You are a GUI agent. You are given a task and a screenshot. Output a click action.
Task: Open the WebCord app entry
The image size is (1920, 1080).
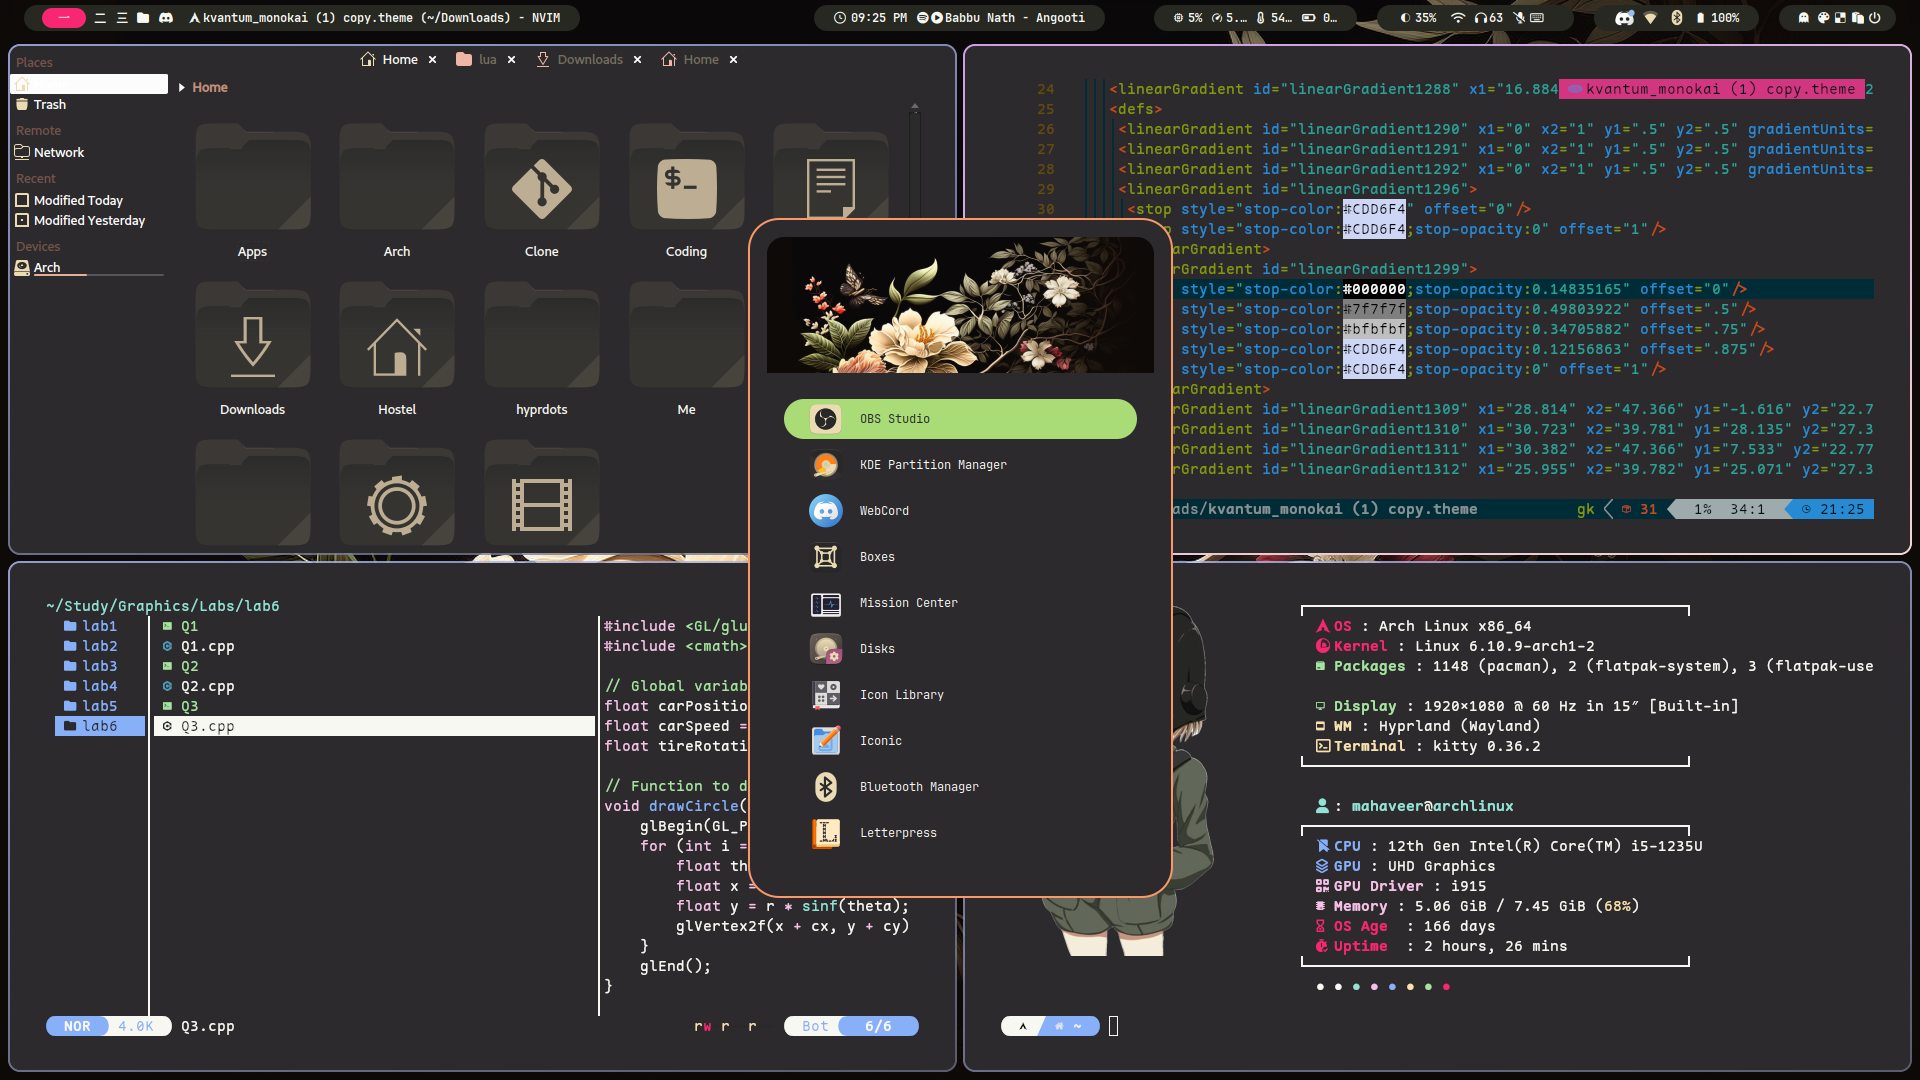tap(884, 511)
